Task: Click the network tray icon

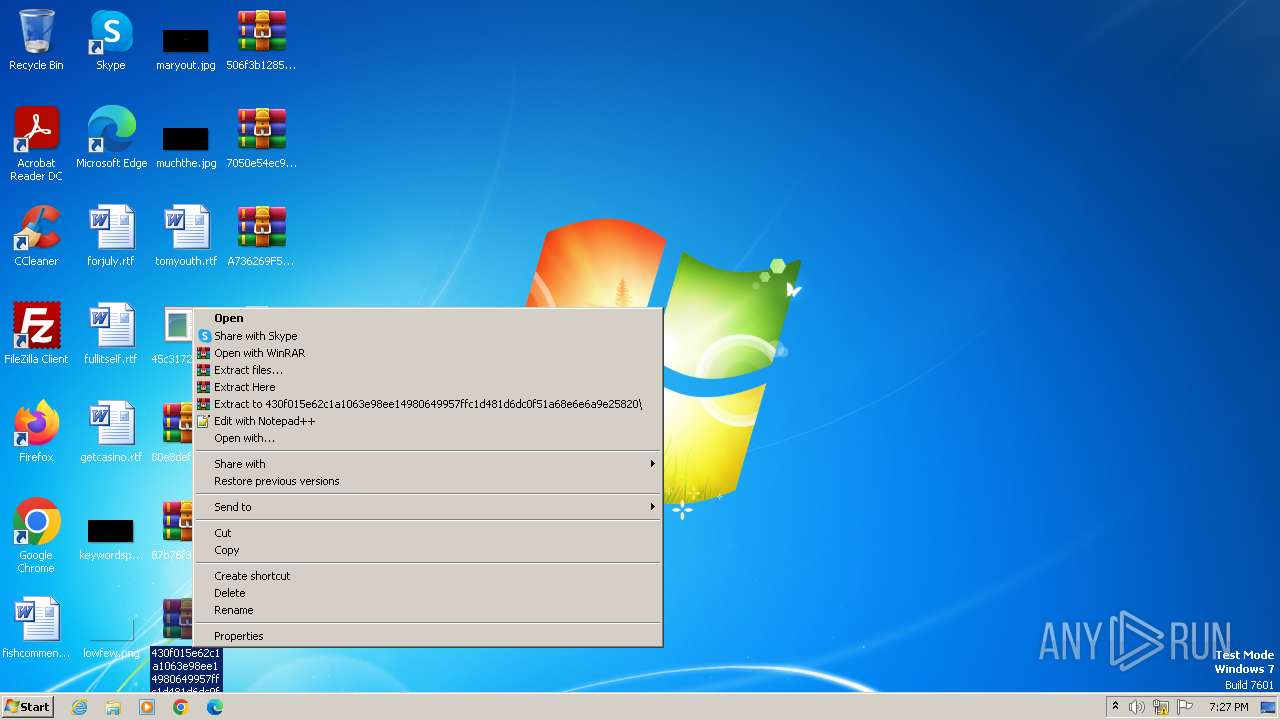Action: [x=1161, y=707]
